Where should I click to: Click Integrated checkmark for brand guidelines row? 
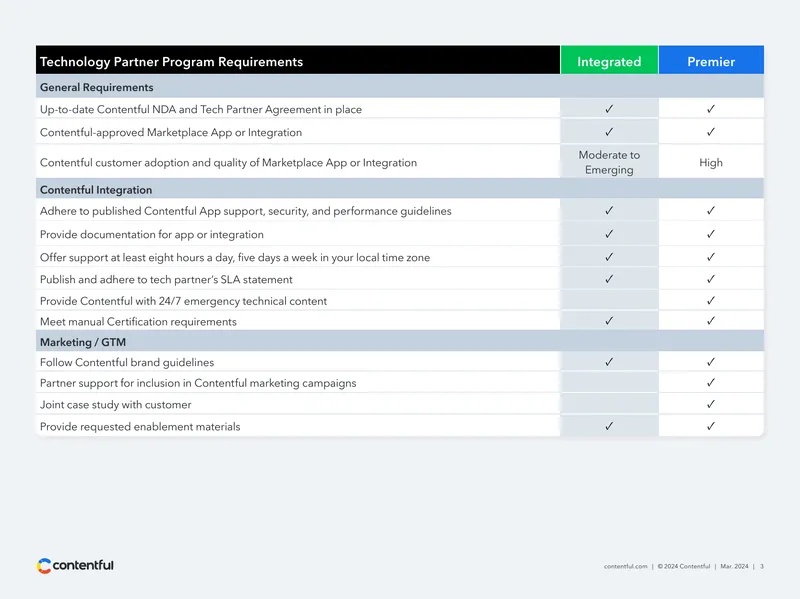(x=609, y=362)
